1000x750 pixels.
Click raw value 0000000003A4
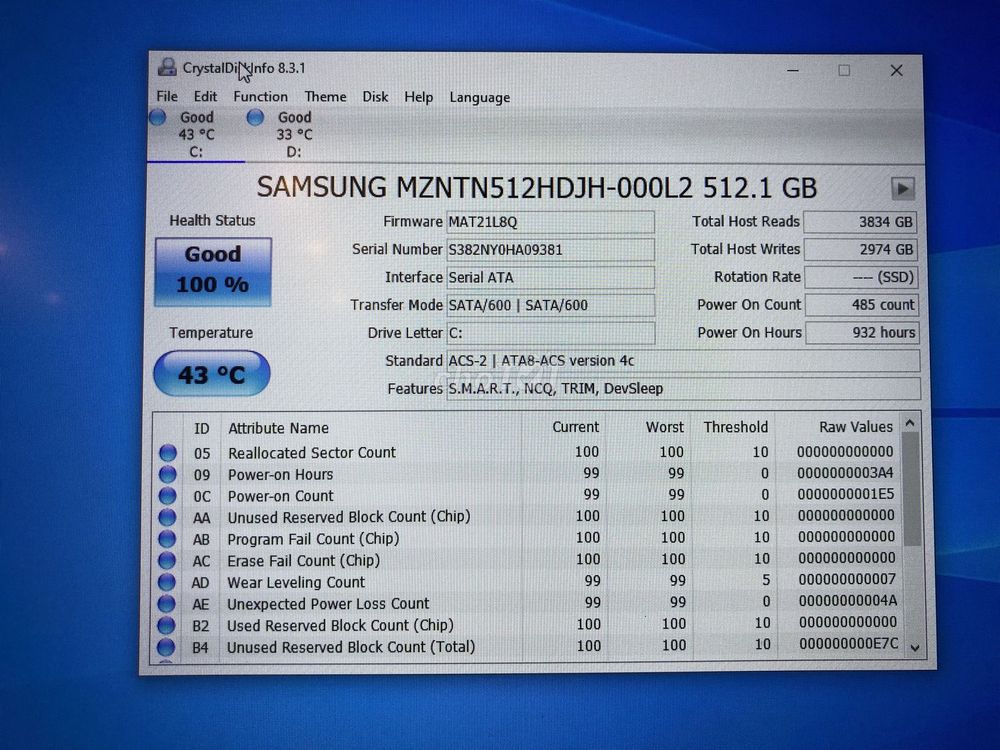coord(845,473)
